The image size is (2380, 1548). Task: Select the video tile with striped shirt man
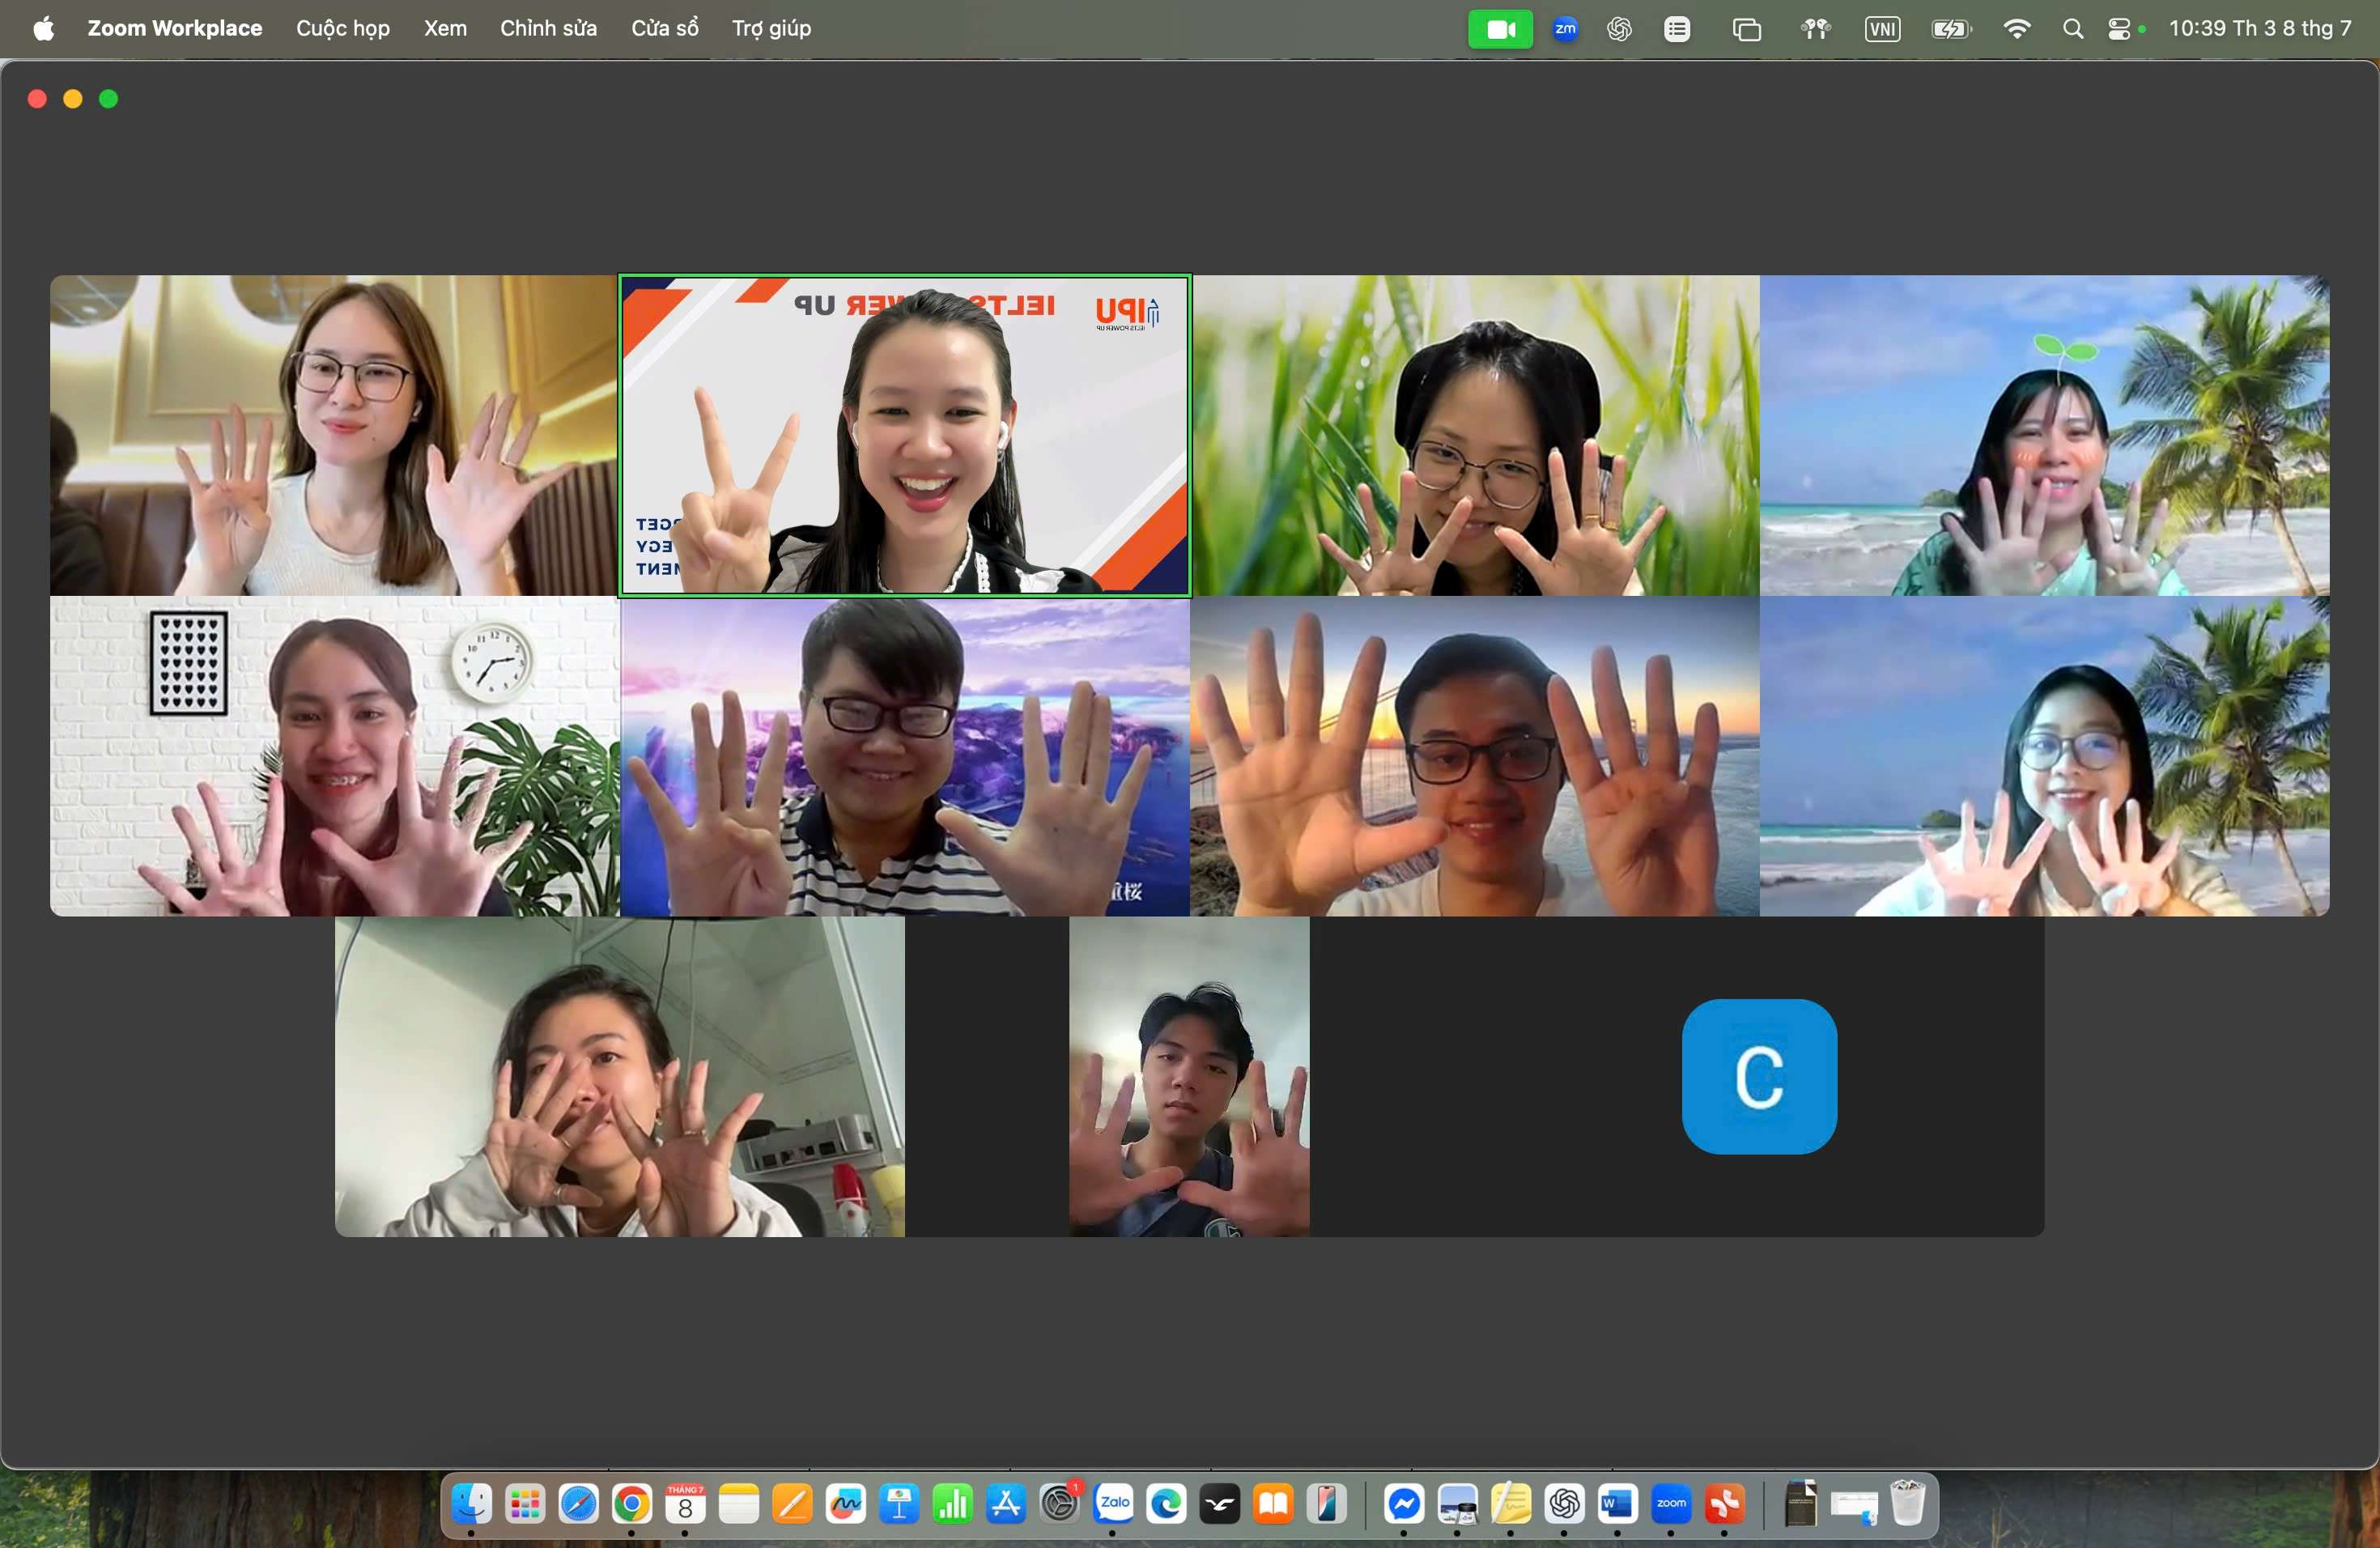click(905, 756)
